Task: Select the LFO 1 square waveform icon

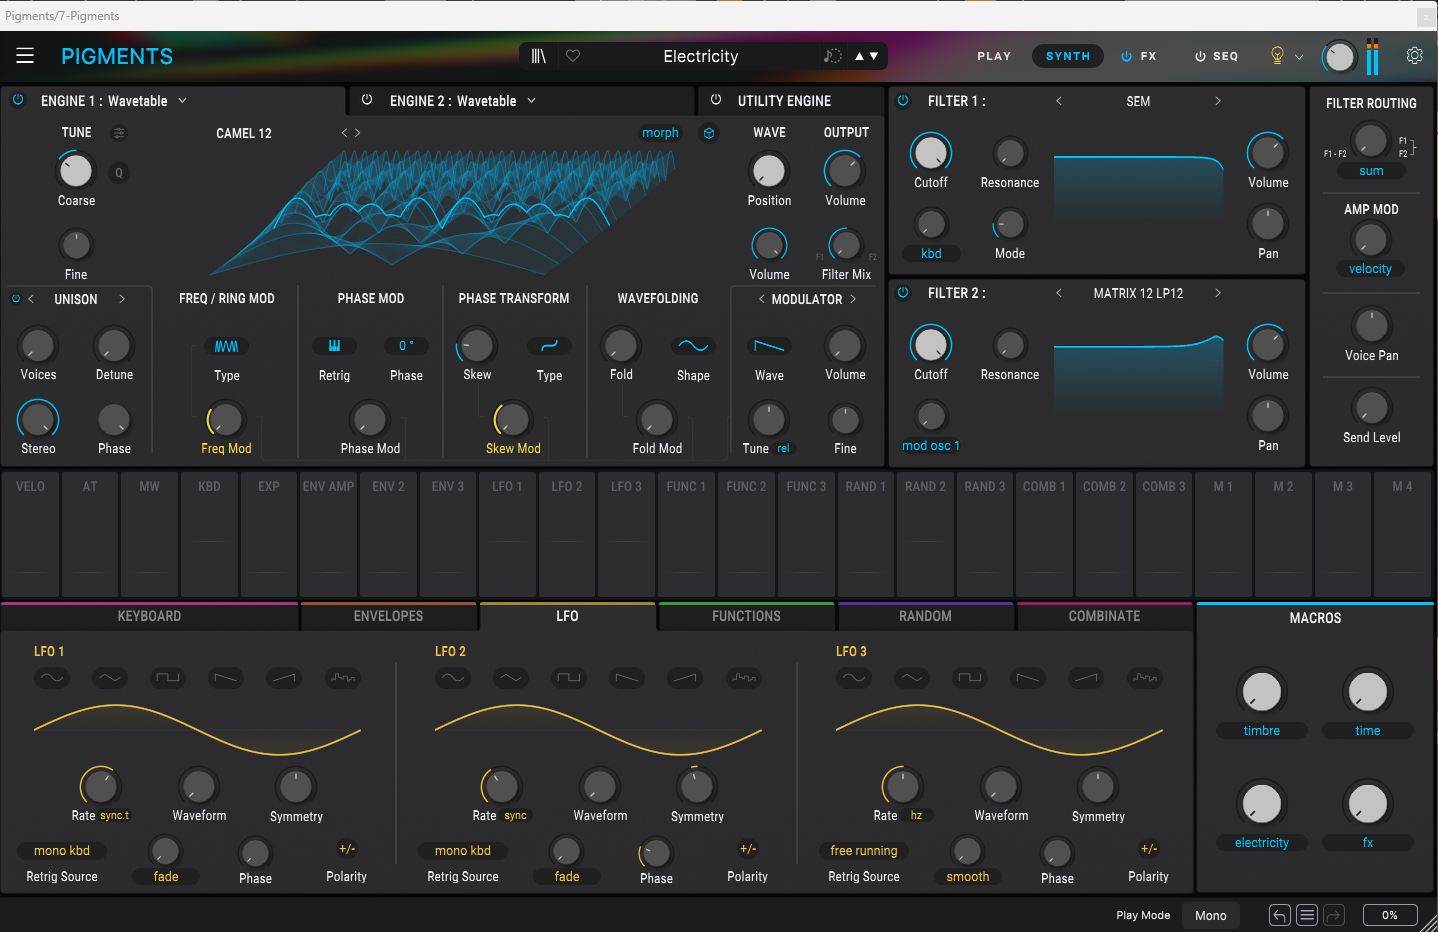Action: pos(168,678)
